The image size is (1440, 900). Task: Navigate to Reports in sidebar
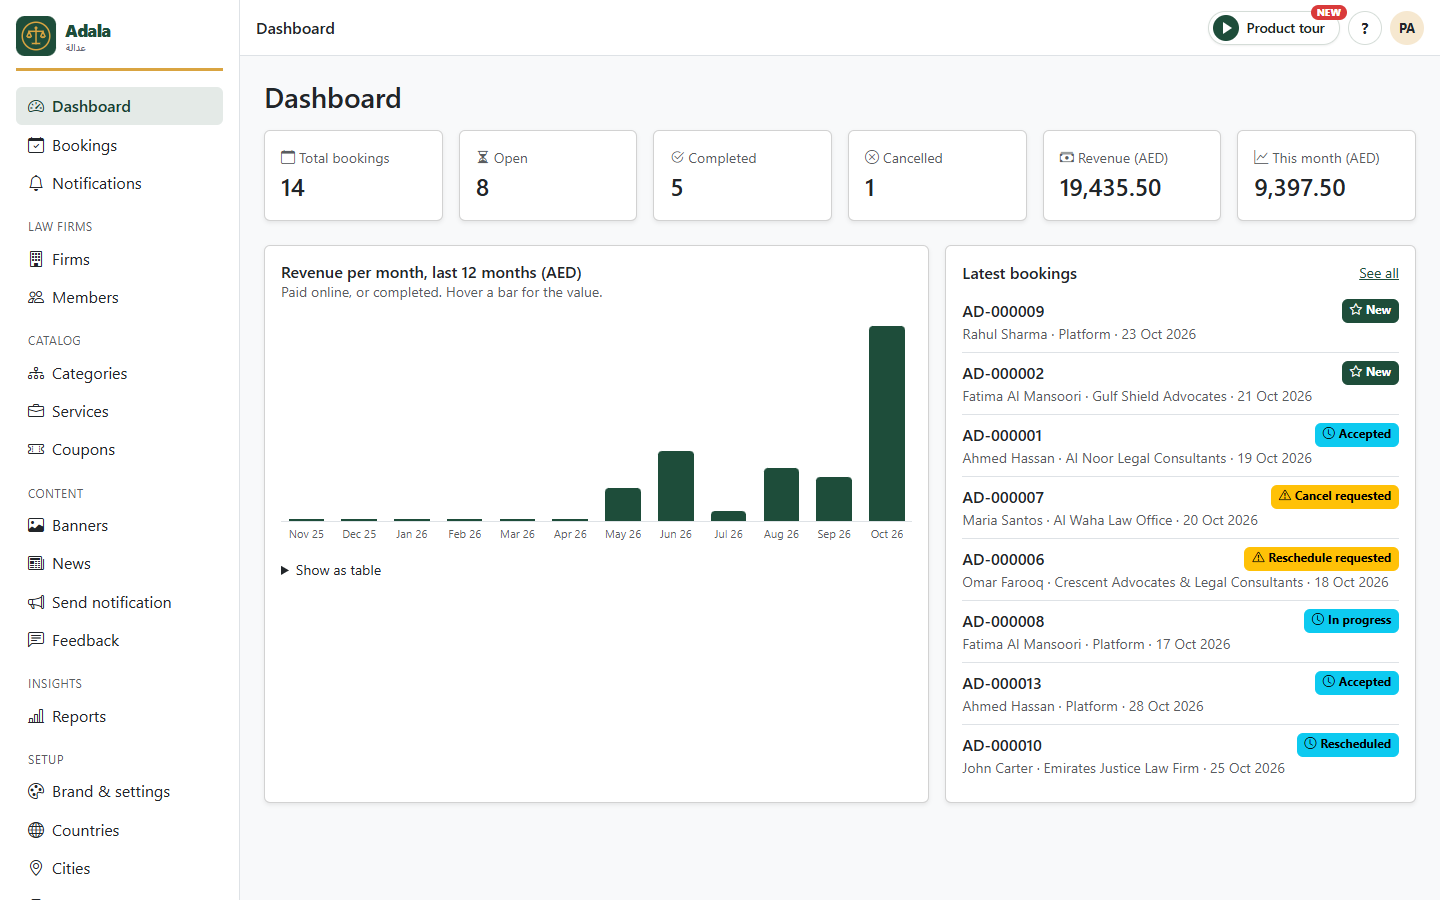pyautogui.click(x=119, y=716)
